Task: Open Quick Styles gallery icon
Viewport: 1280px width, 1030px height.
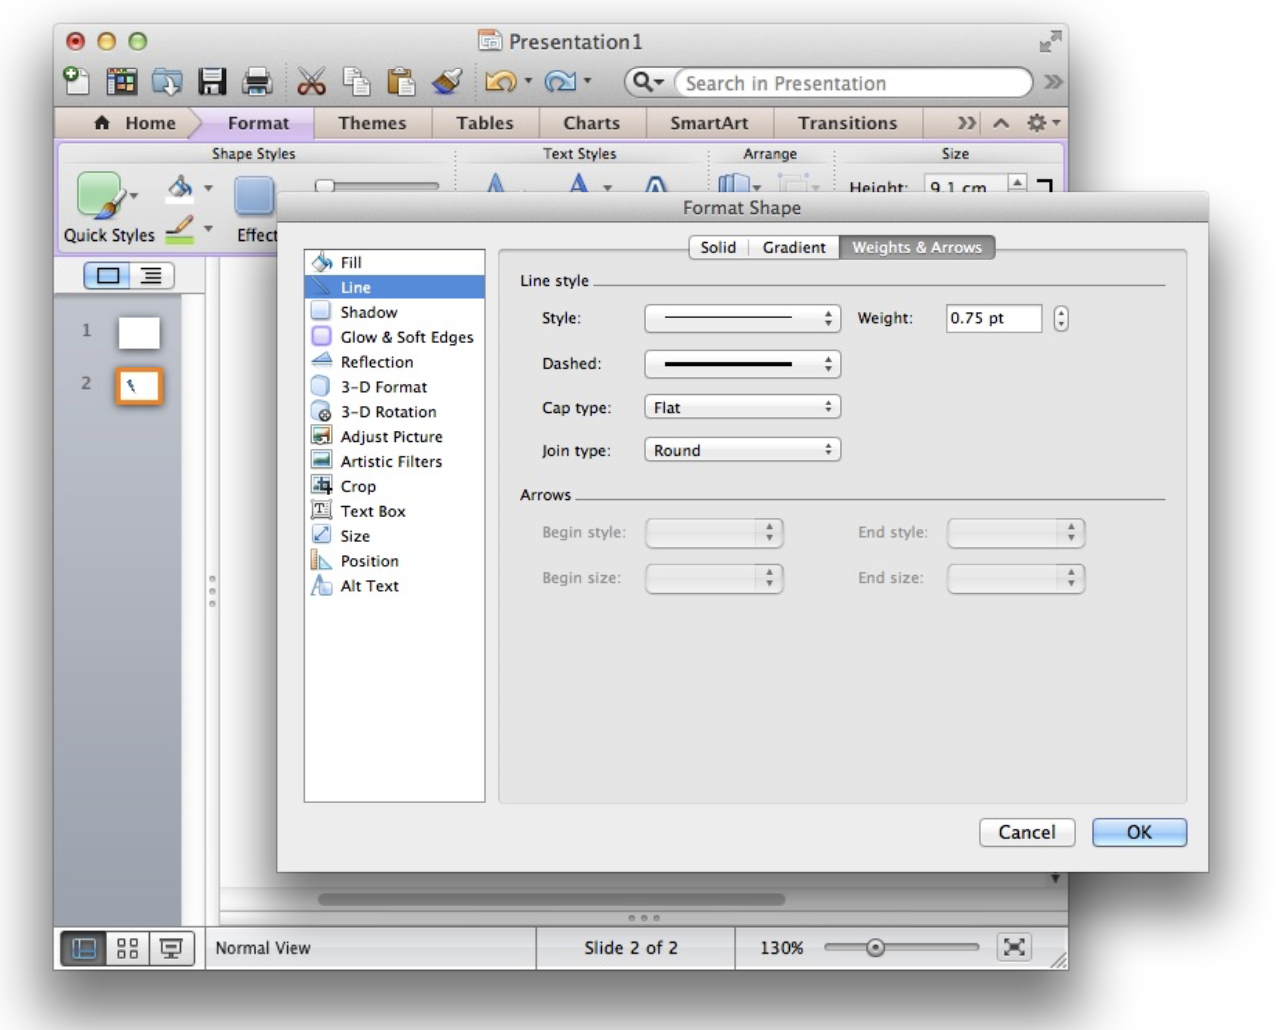Action: coord(100,195)
